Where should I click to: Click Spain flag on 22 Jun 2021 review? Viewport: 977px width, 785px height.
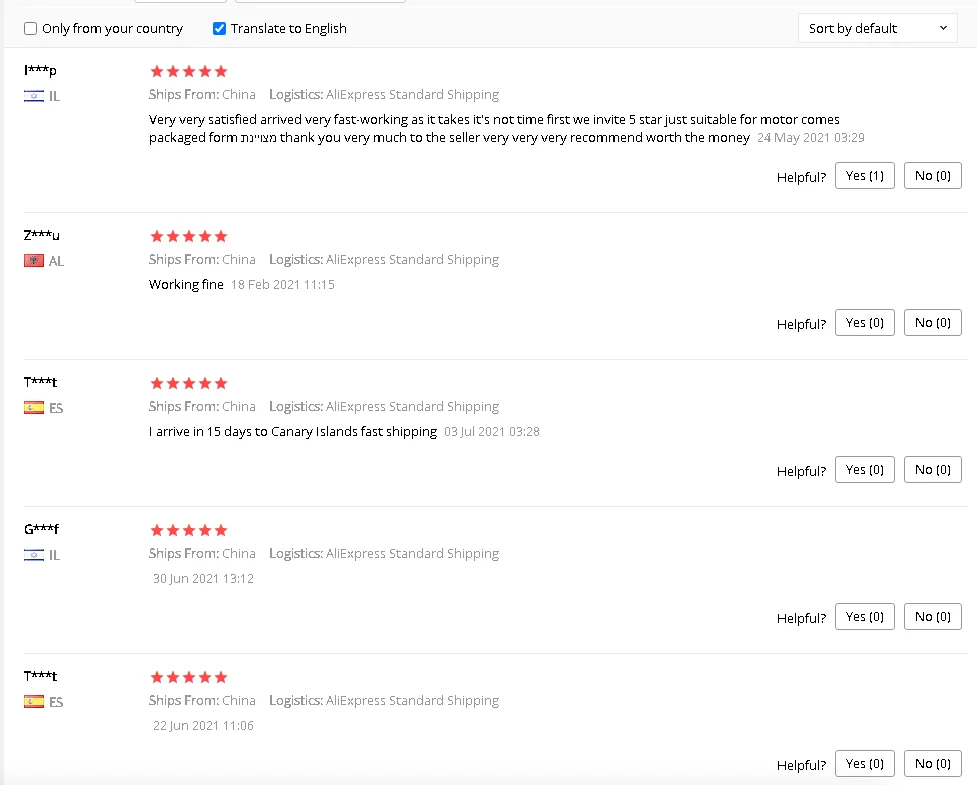point(34,702)
